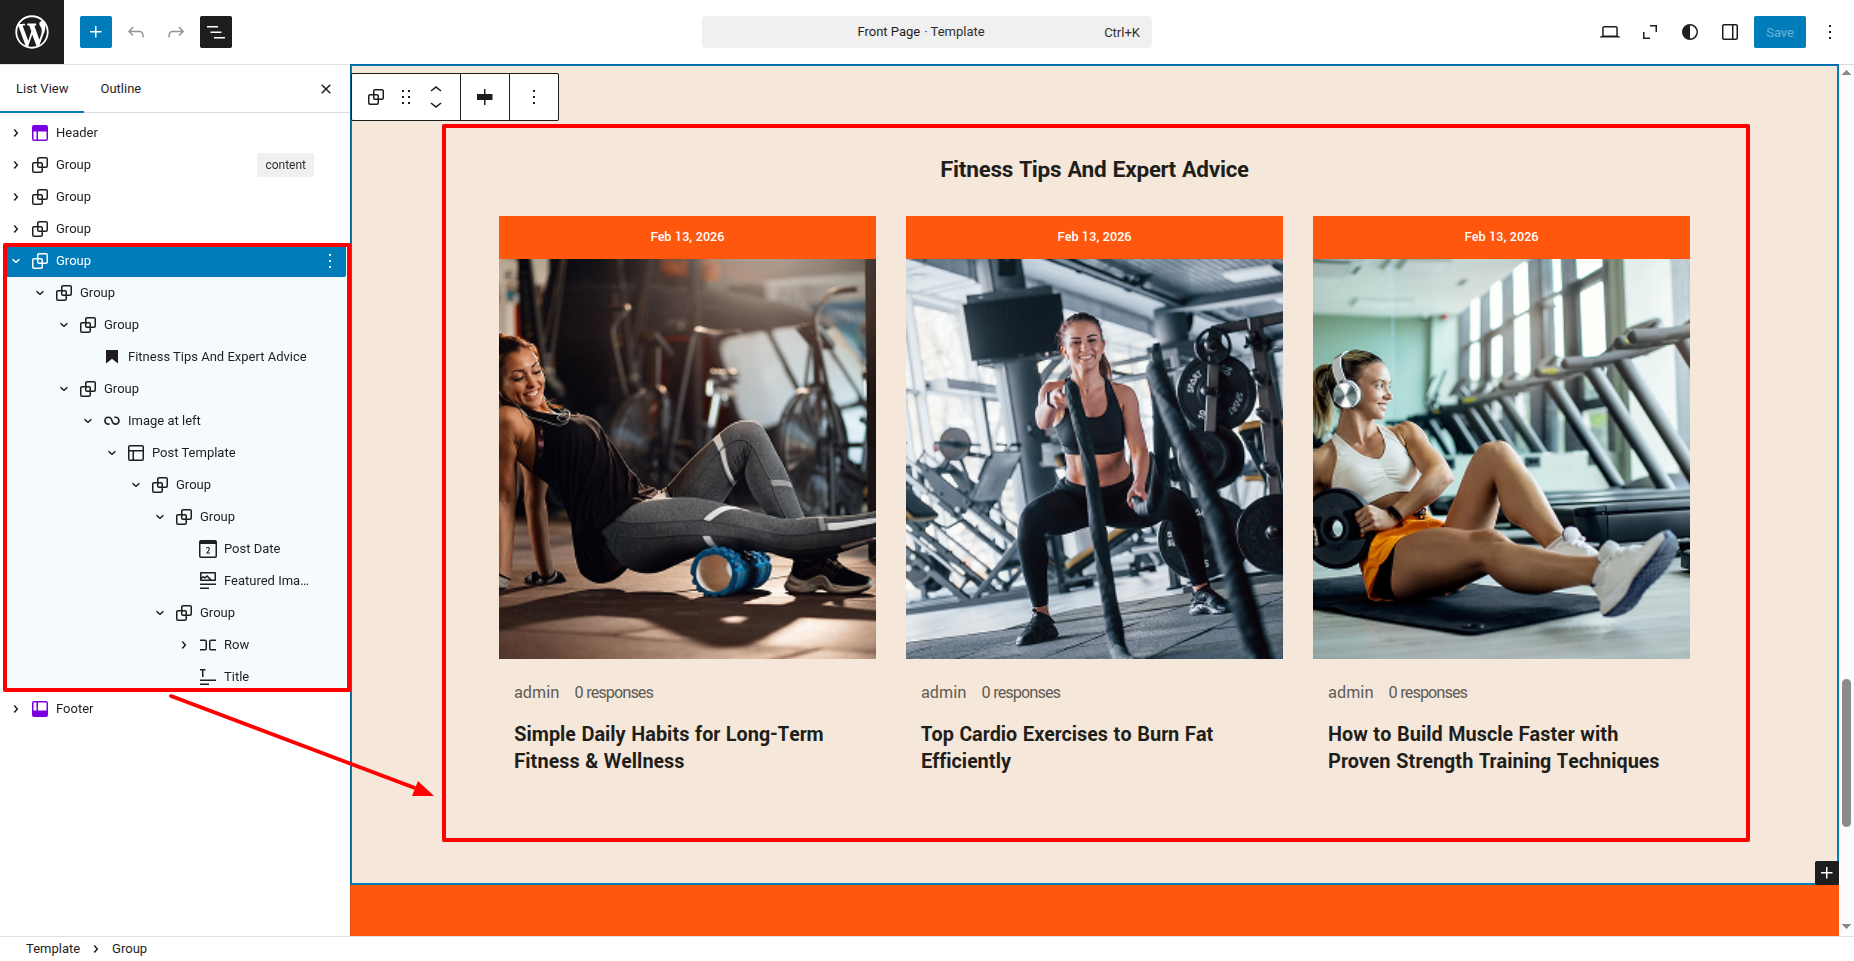
Task: Open the device preview view icon
Action: (x=1609, y=32)
